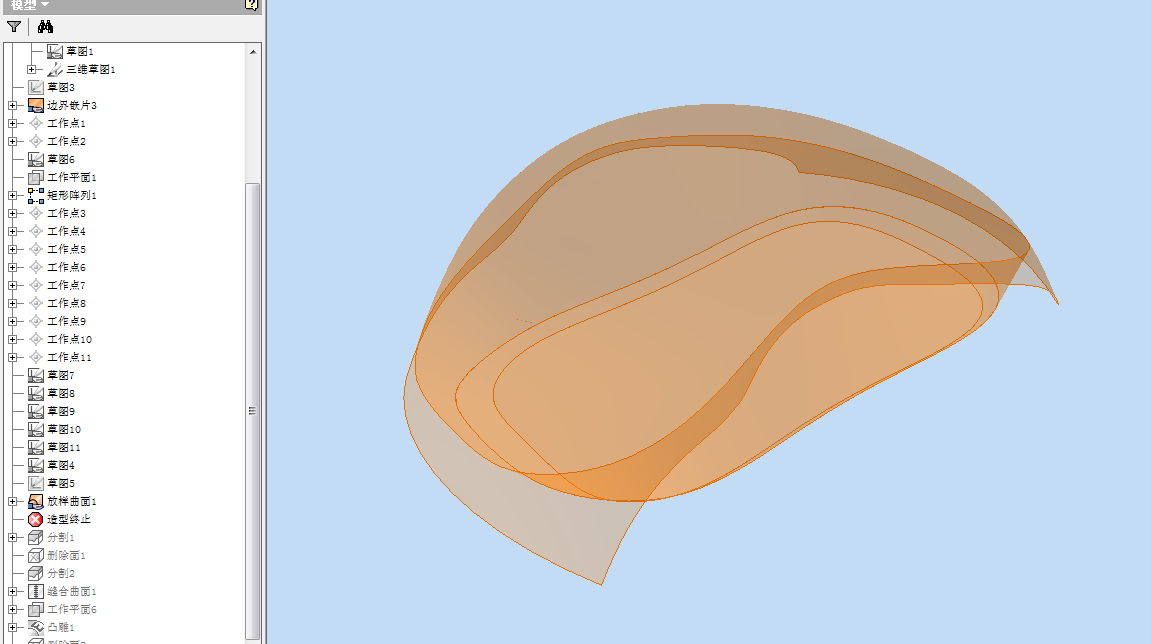
Task: Expand the 矩形阵列1 tree node
Action: pos(12,195)
